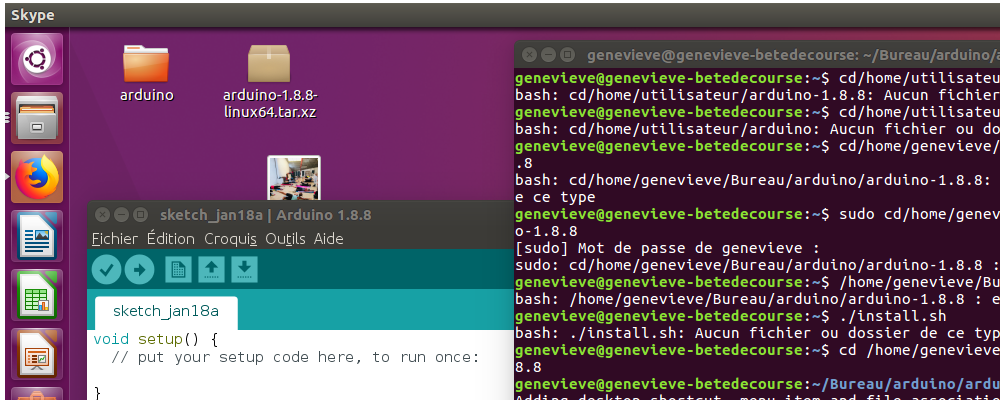Click the void setup() line in editor
This screenshot has width=1000, height=400.
coord(155,339)
